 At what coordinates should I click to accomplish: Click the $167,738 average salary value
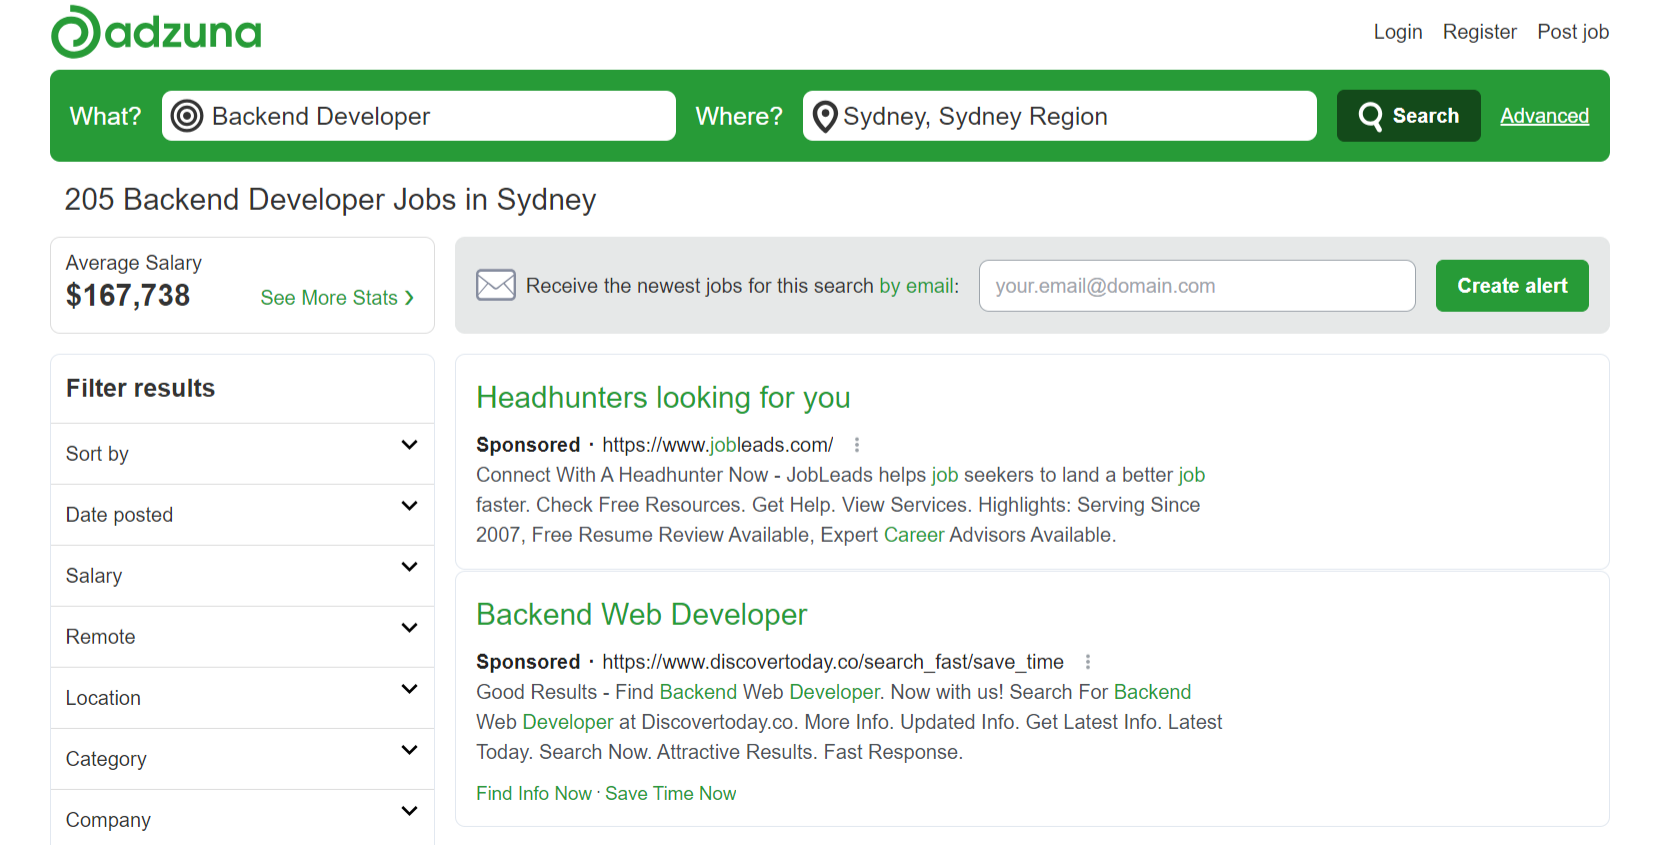[x=128, y=296]
